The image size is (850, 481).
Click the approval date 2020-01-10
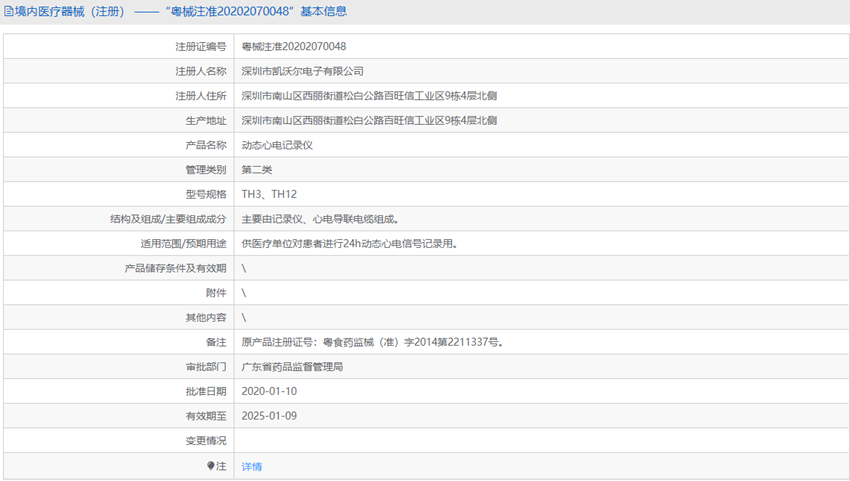pyautogui.click(x=269, y=391)
